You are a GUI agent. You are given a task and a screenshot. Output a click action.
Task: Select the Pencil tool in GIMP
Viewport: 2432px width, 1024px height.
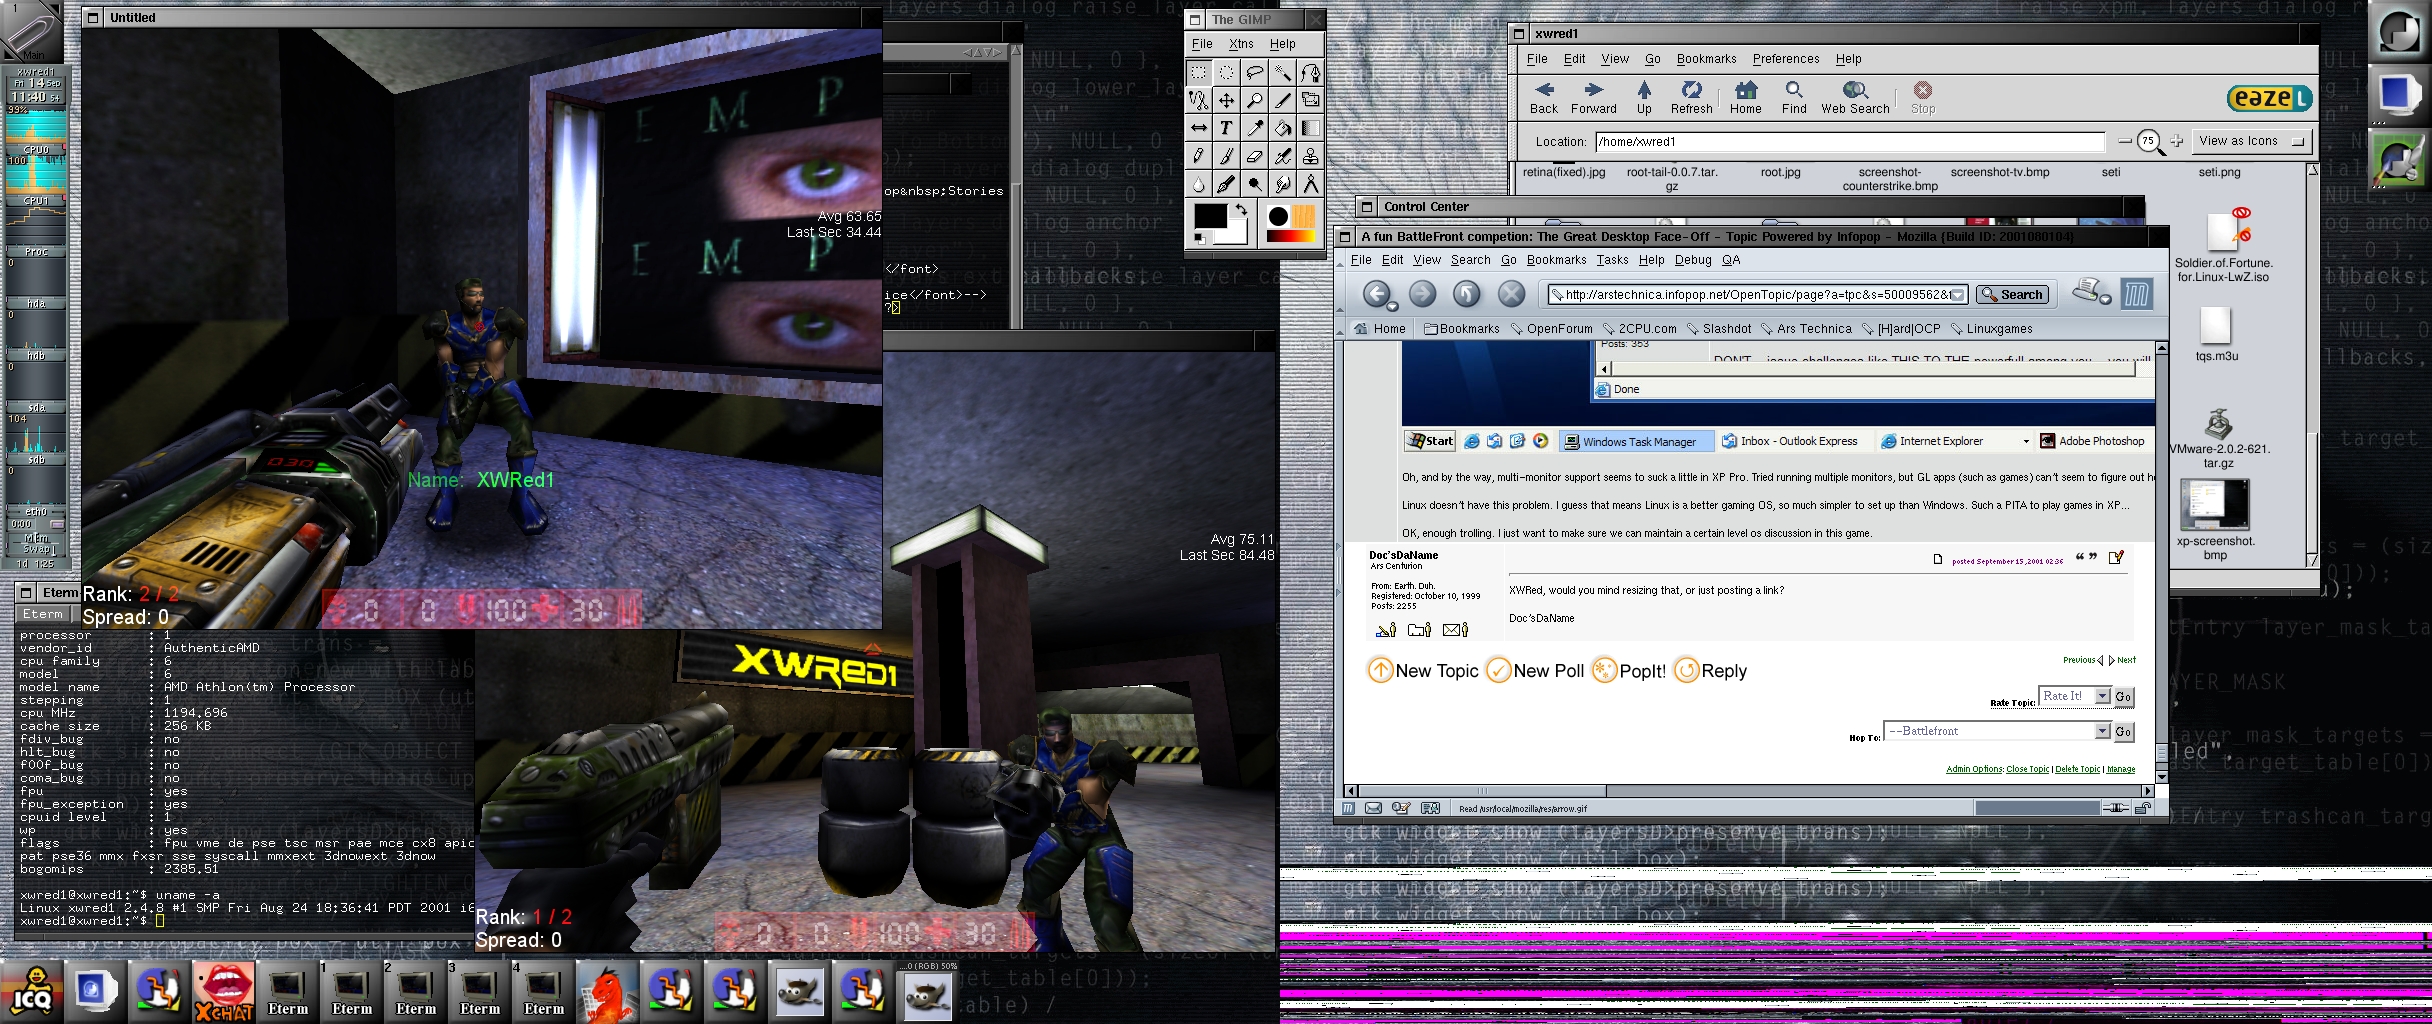(1198, 156)
